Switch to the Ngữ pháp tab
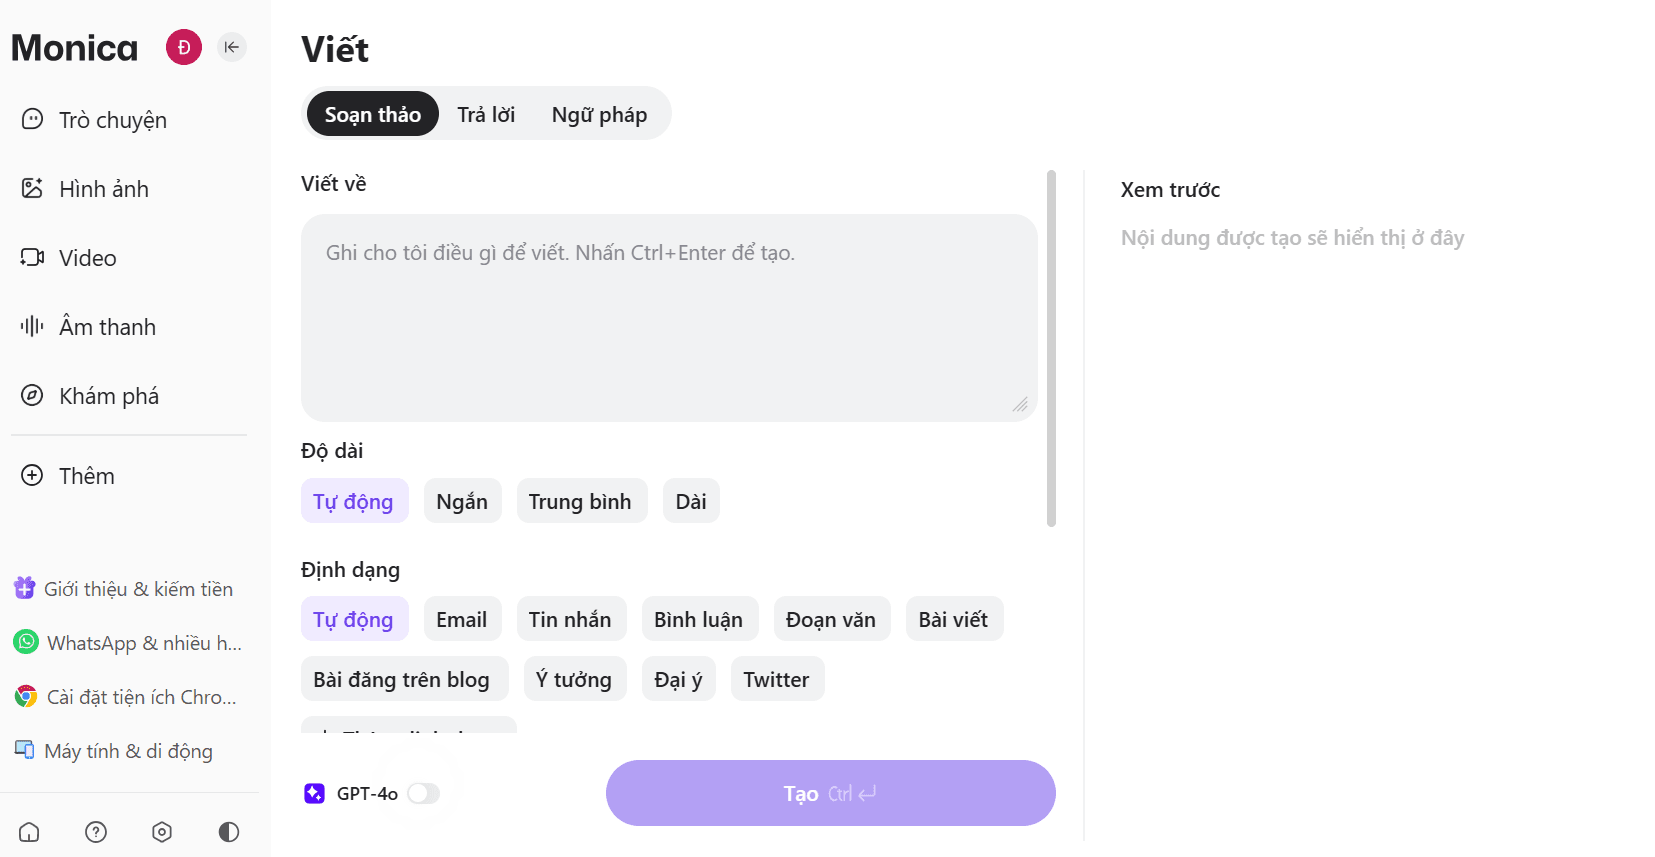Image resolution: width=1655 pixels, height=857 pixels. point(599,114)
